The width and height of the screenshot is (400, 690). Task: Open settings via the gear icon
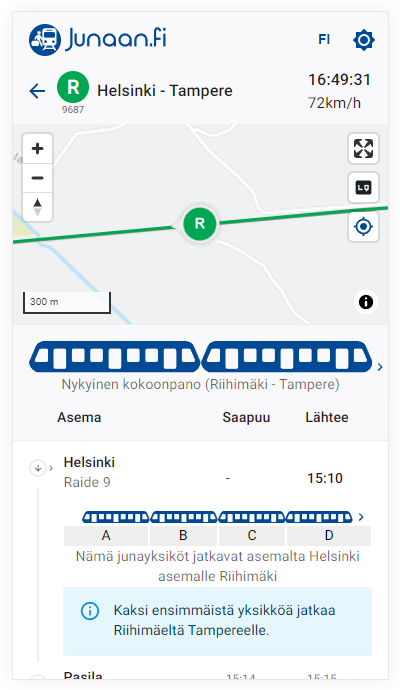coord(363,40)
